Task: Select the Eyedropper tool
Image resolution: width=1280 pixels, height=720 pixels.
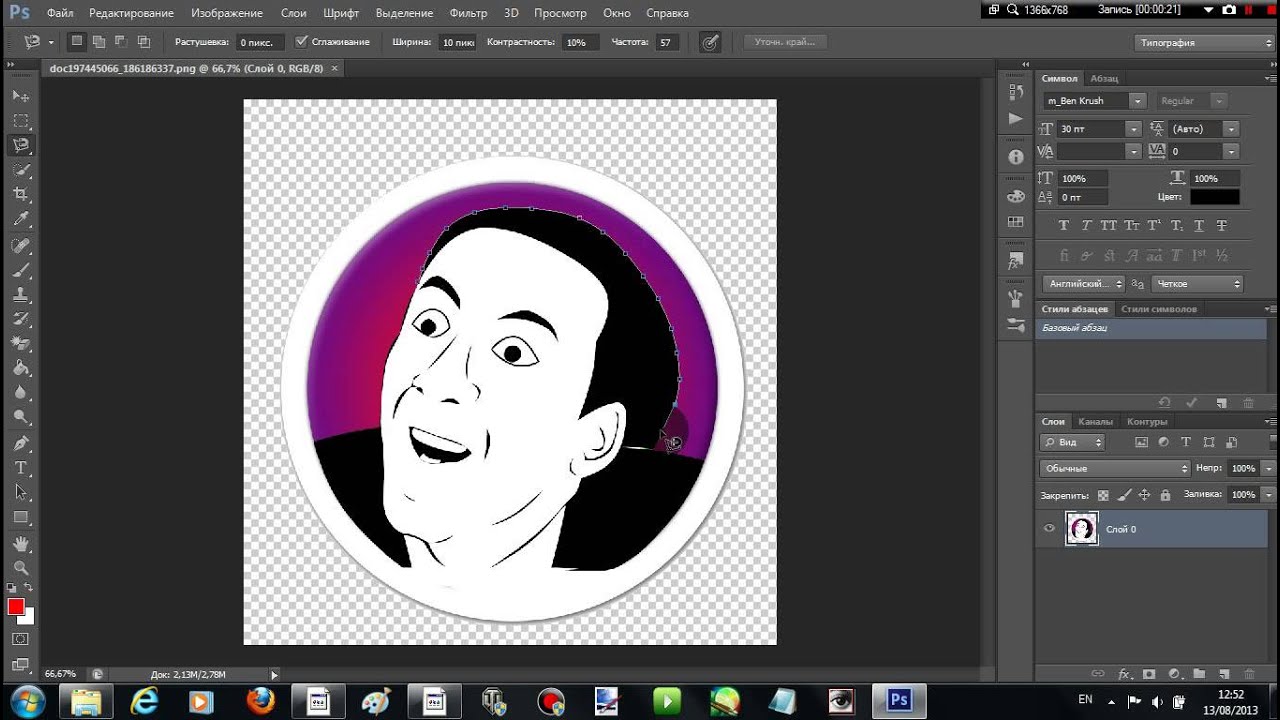Action: click(x=21, y=220)
